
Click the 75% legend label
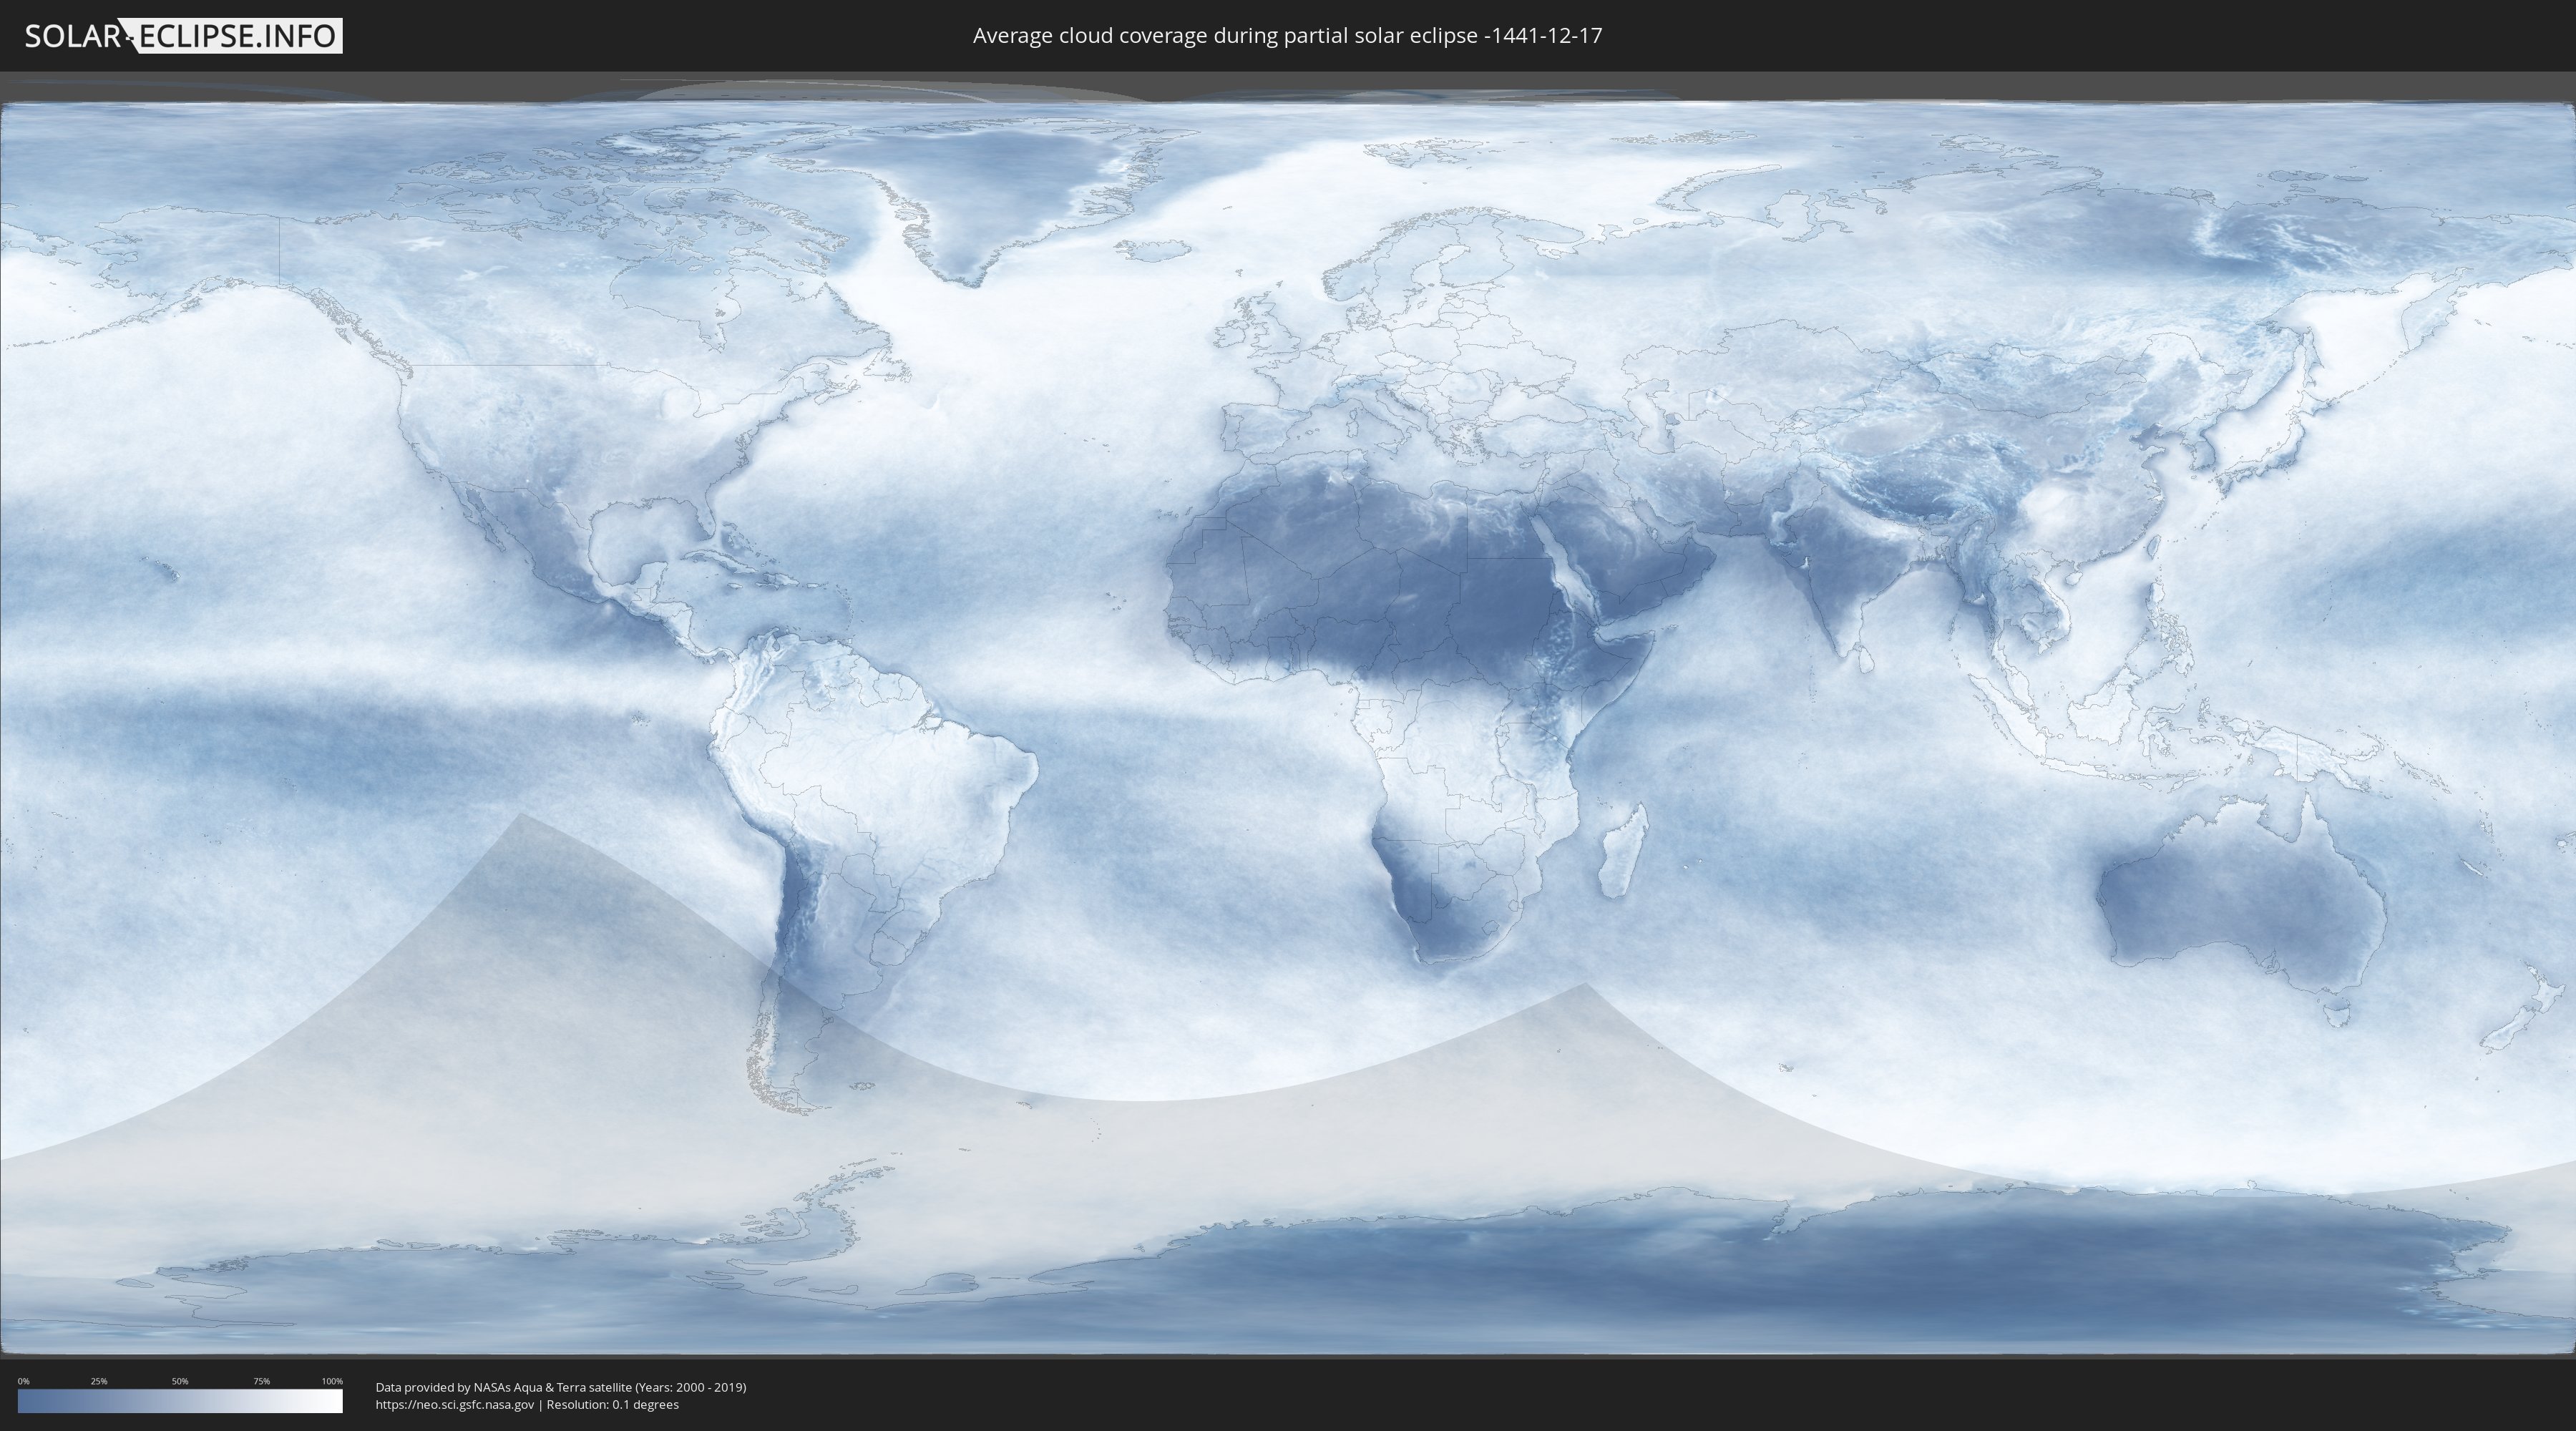261,1381
